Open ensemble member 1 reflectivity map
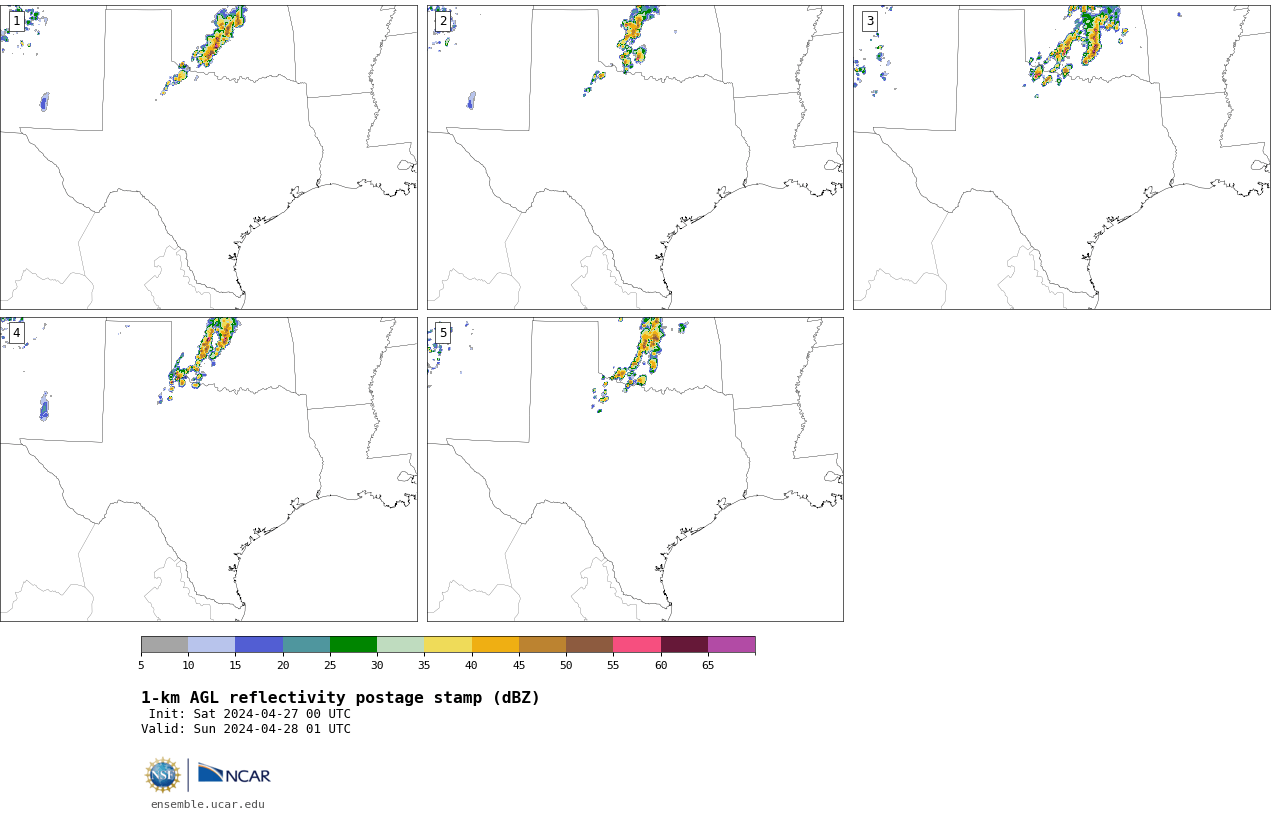 pyautogui.click(x=208, y=157)
